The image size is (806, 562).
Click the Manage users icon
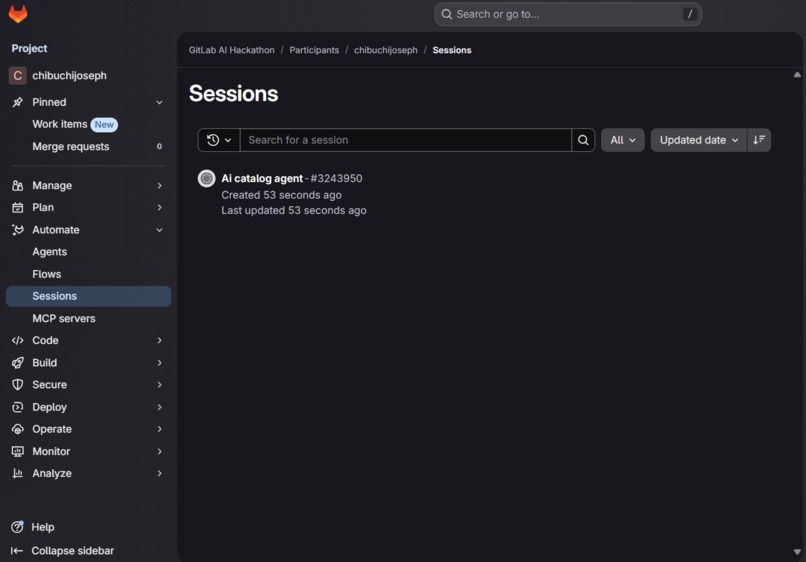coord(17,186)
